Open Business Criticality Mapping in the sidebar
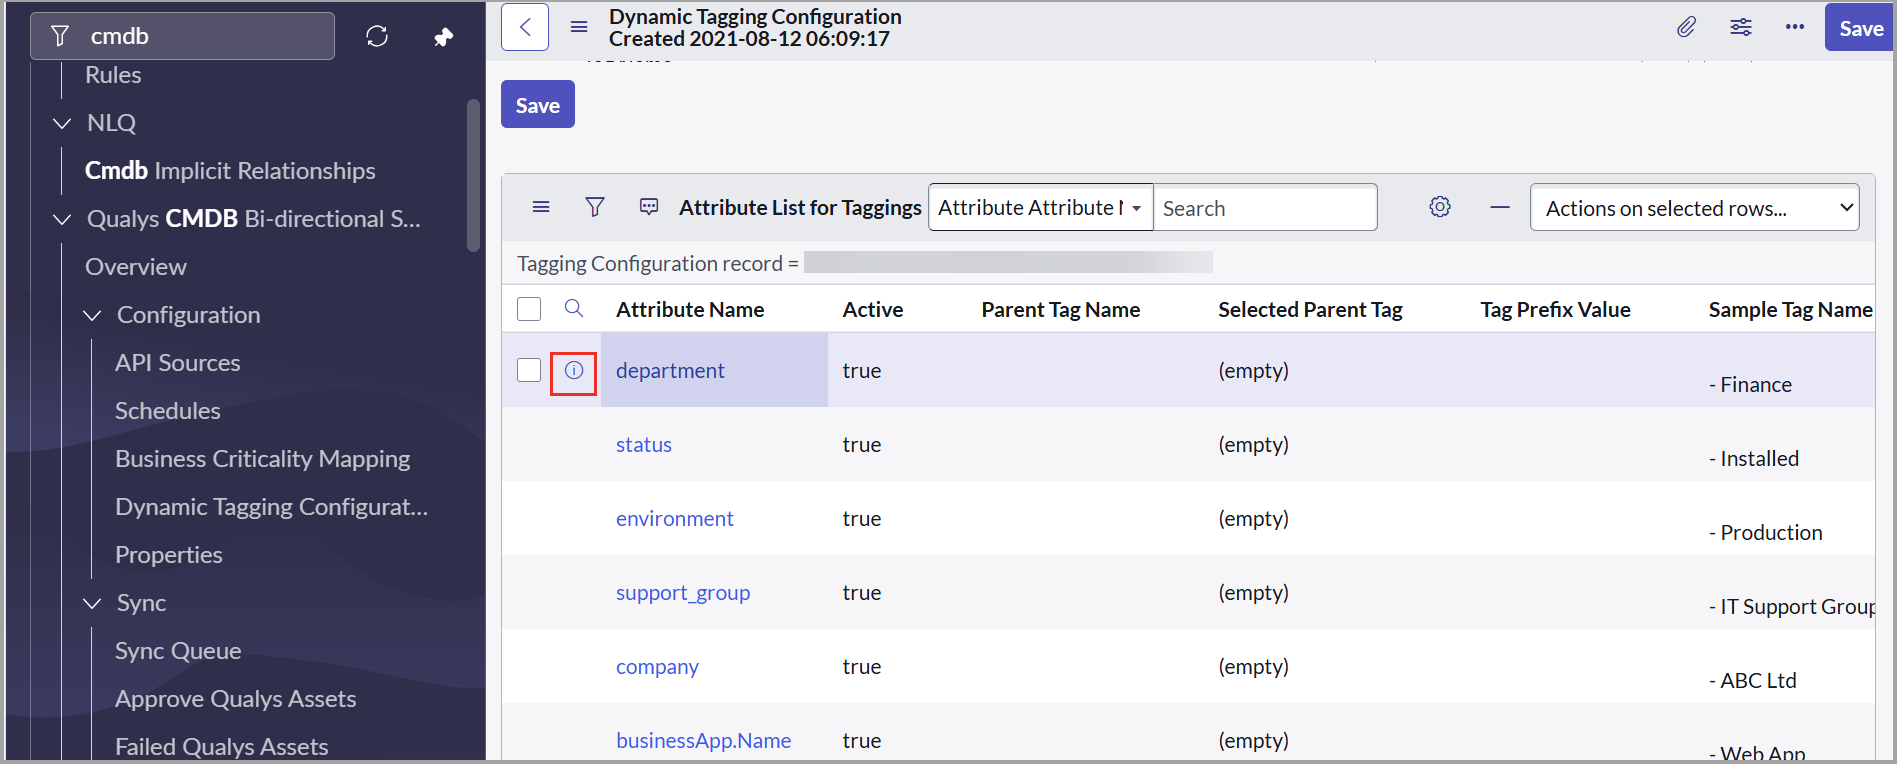 tap(262, 459)
